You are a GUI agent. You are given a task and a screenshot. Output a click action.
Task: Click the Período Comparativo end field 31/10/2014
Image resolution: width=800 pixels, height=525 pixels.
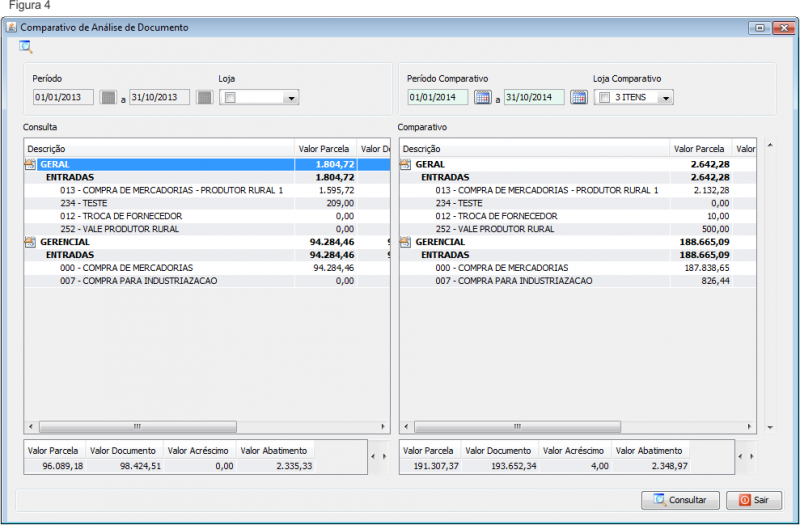coord(534,97)
